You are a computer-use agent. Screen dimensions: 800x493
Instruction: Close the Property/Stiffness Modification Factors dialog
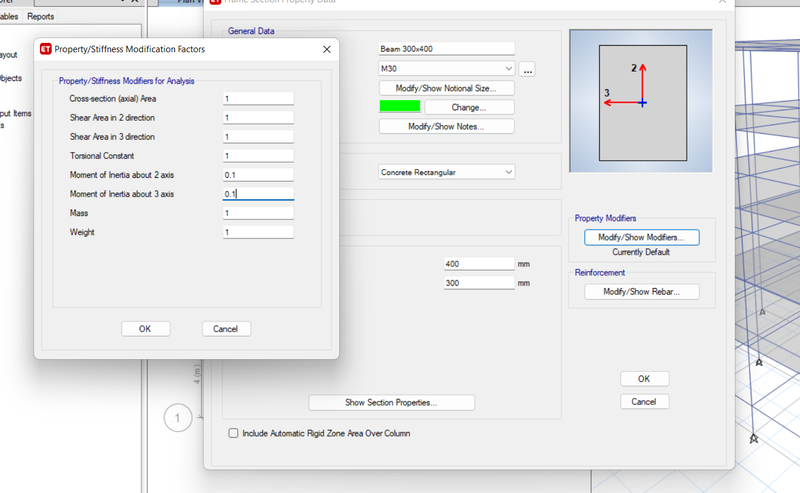(x=327, y=49)
